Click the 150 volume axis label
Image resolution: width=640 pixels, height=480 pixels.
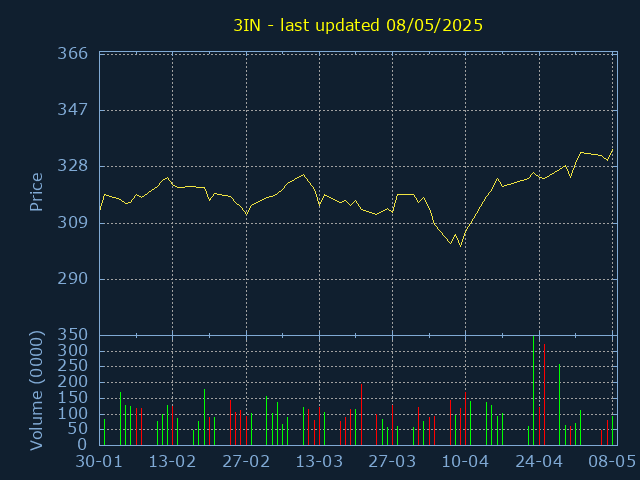[73, 398]
